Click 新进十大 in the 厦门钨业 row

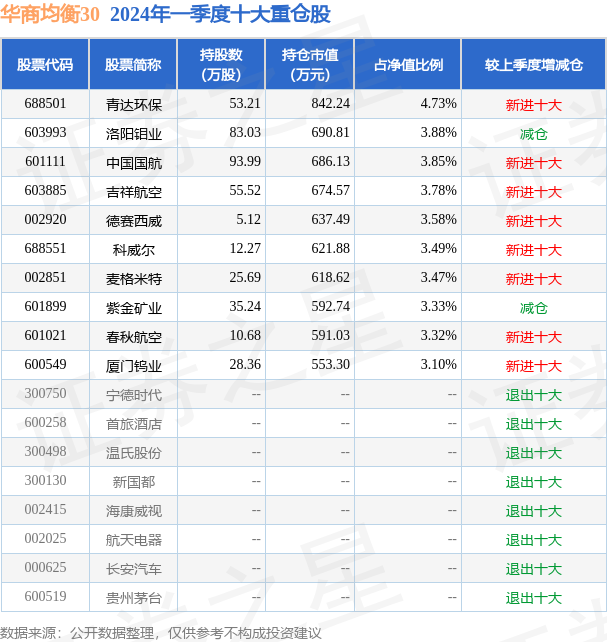(534, 366)
